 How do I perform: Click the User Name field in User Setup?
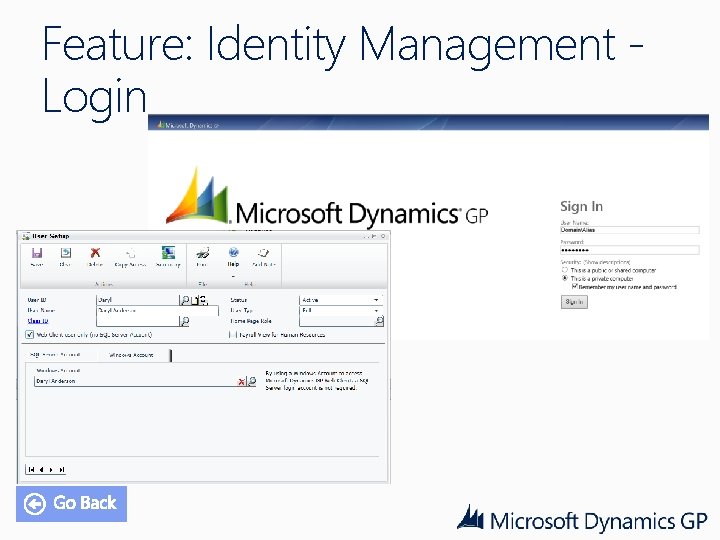tap(158, 310)
